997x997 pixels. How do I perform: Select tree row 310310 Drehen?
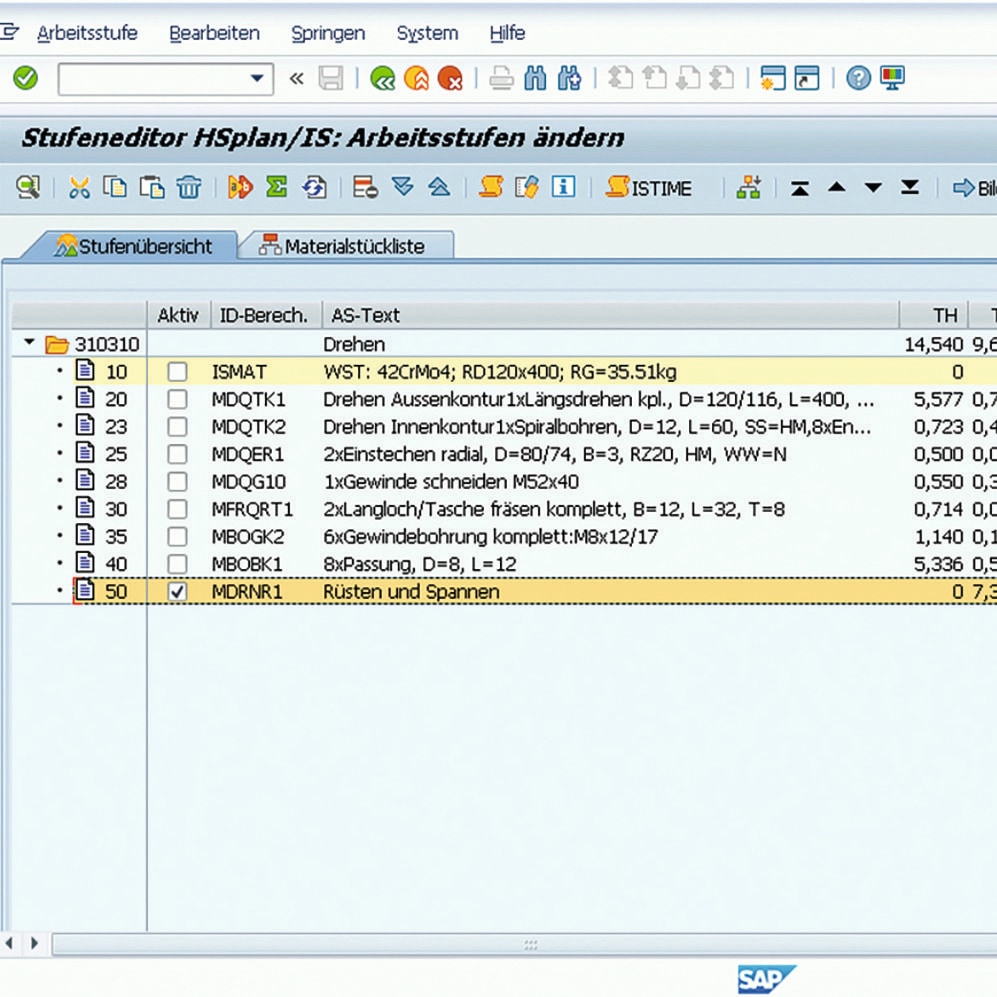504,344
